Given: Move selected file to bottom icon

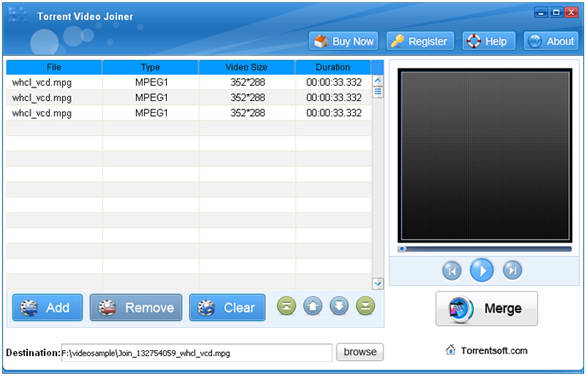Looking at the screenshot, I should coord(365,306).
